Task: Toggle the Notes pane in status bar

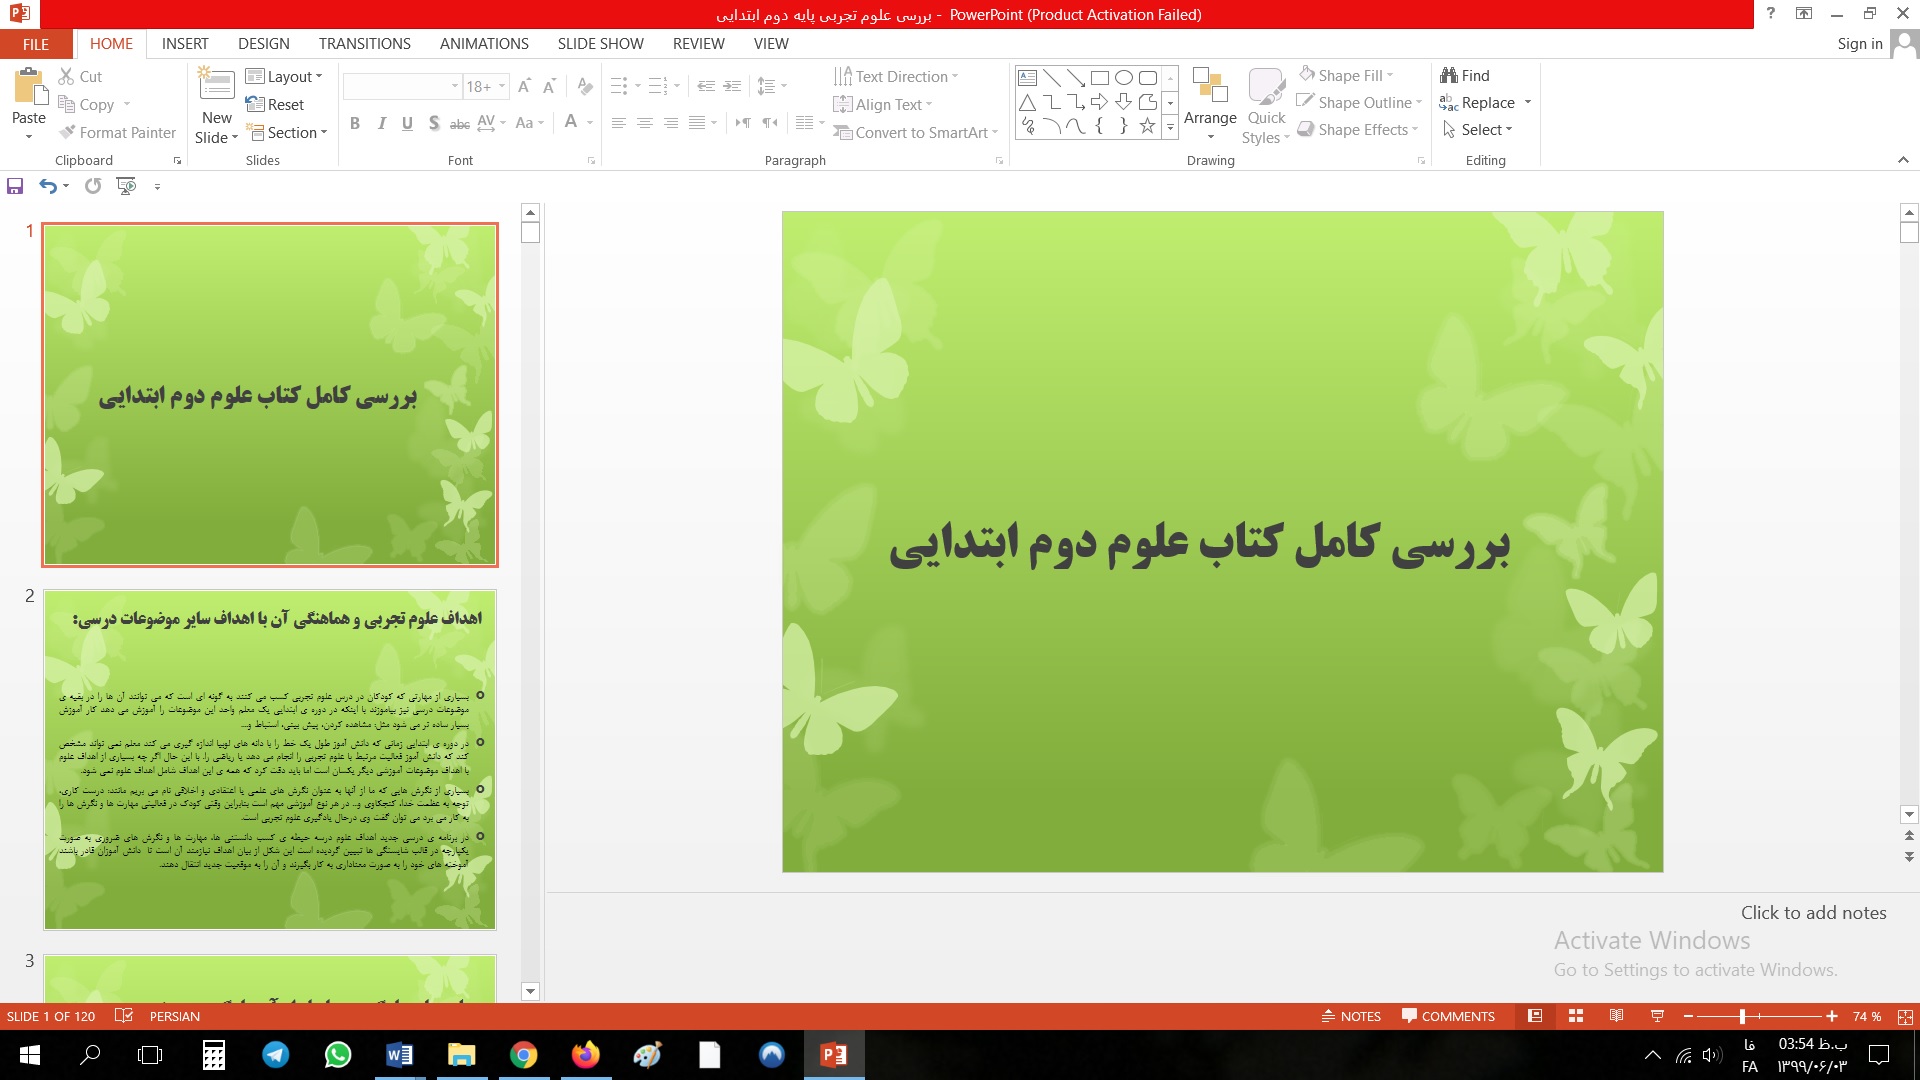Action: 1351,1016
